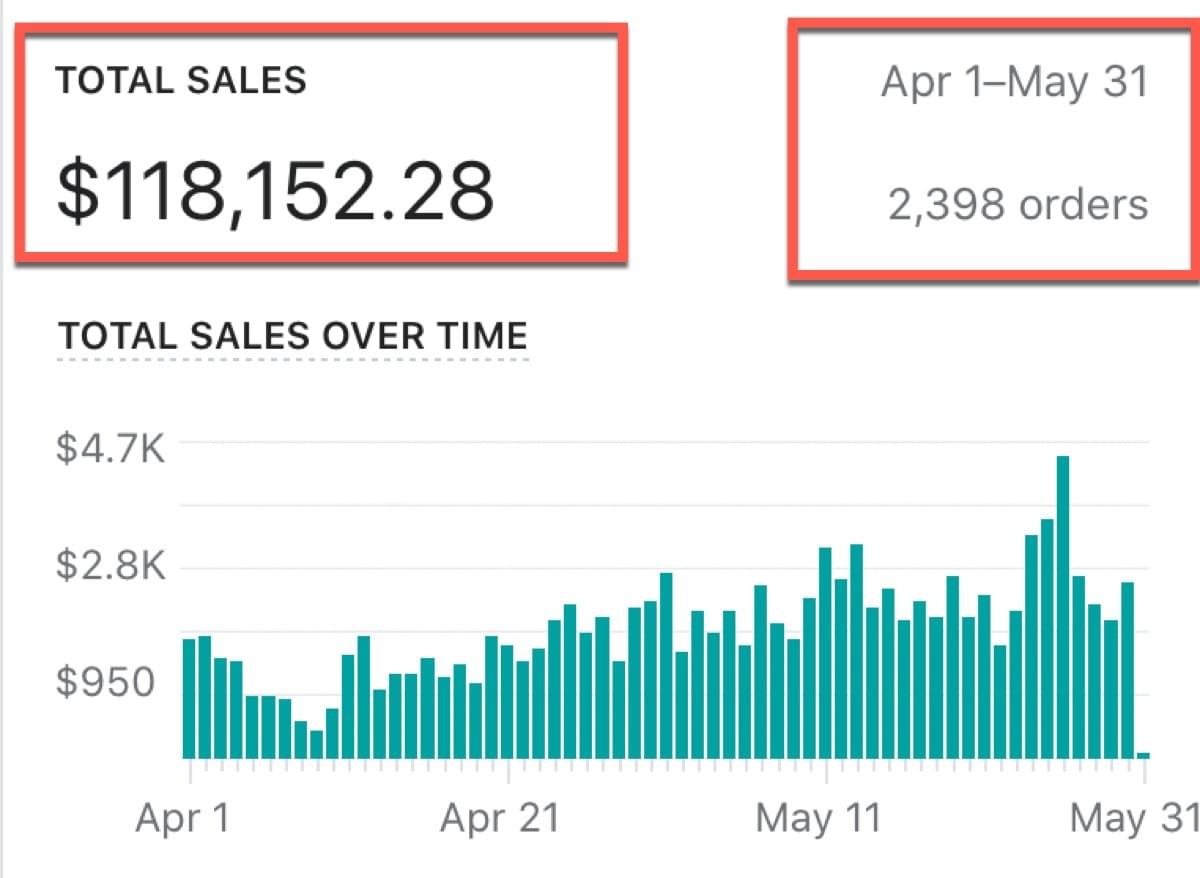Select the first bar at Apr 1

pos(189,698)
